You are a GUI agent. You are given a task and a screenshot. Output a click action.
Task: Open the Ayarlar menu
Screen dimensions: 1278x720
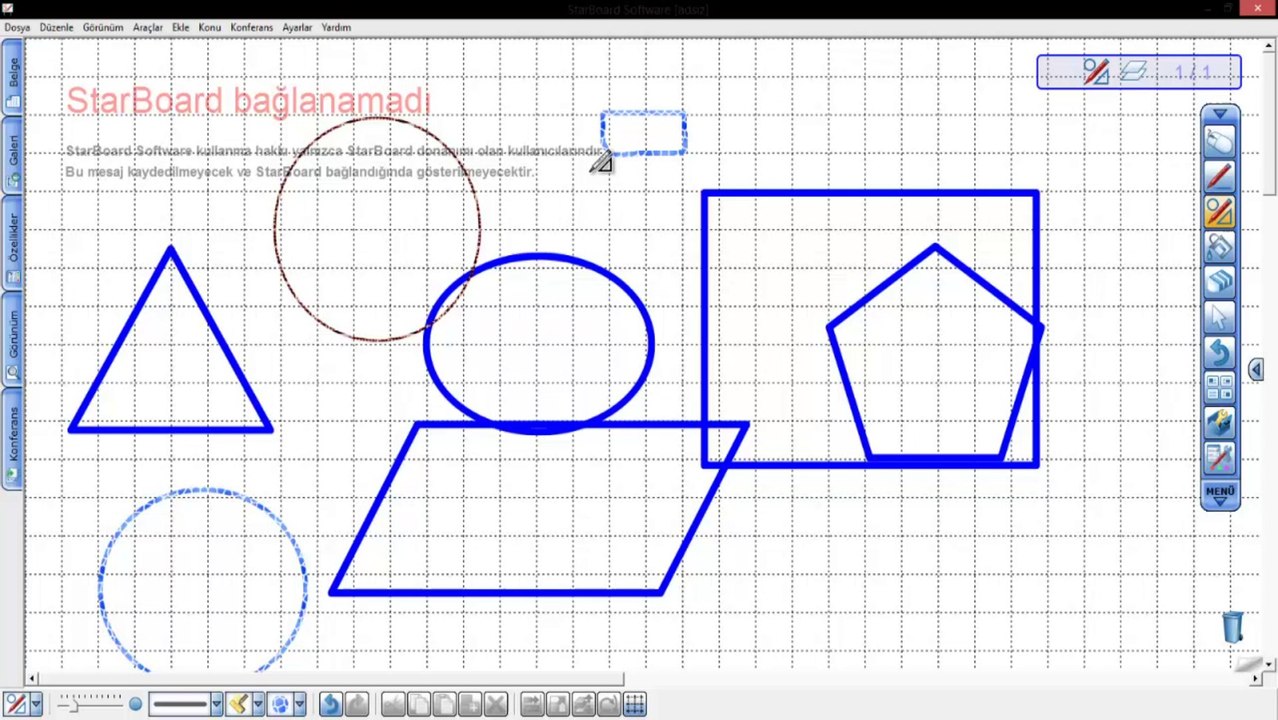(x=297, y=27)
